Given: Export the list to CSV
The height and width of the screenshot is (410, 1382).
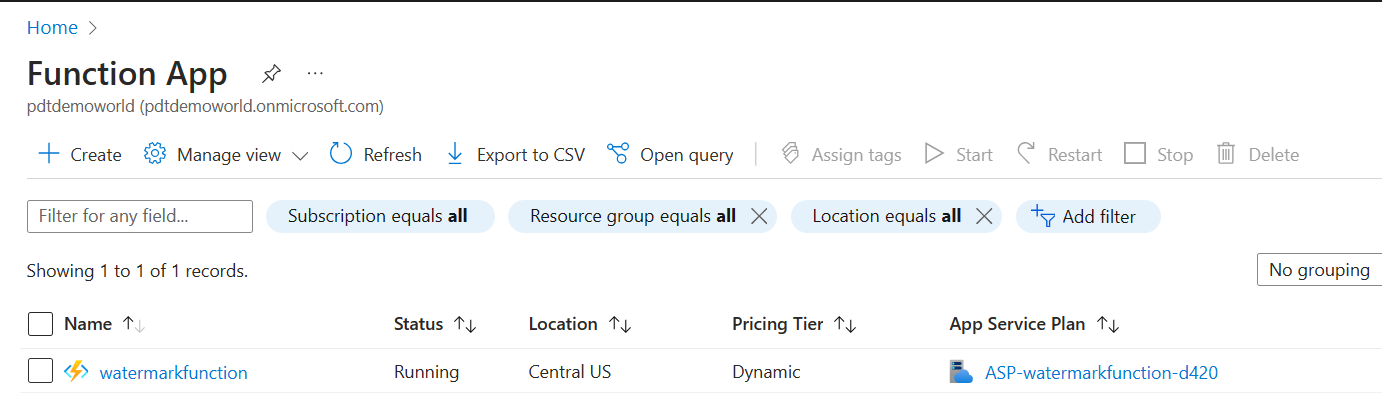Looking at the screenshot, I should click(515, 155).
